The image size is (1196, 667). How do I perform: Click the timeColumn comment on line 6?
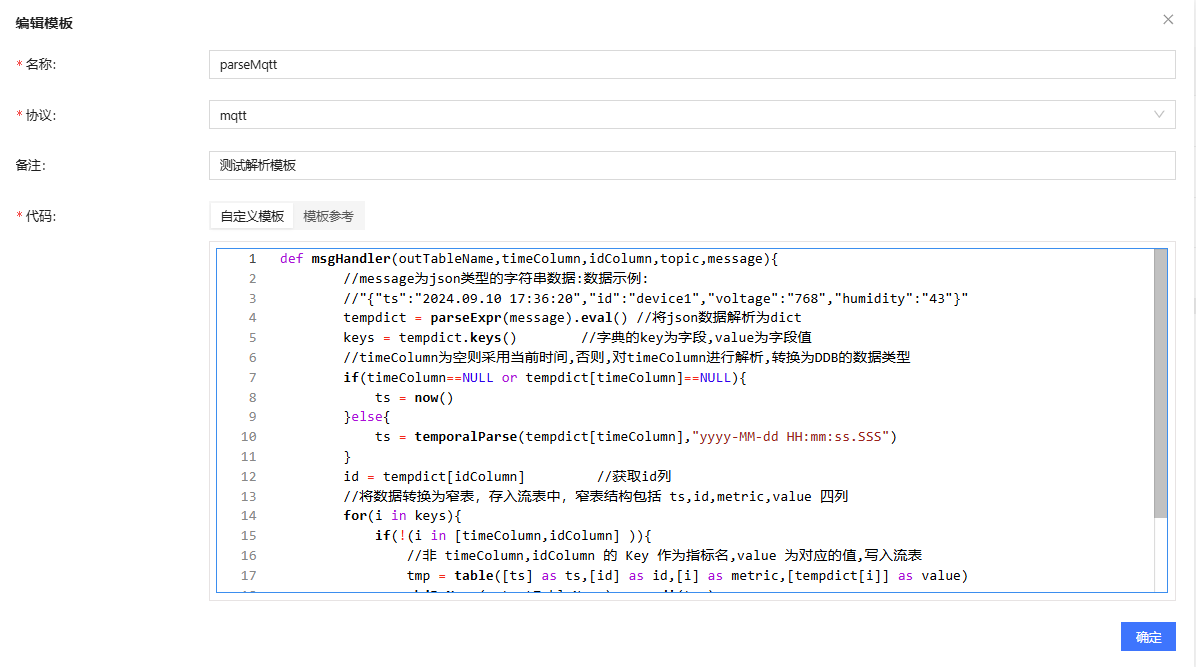point(626,357)
